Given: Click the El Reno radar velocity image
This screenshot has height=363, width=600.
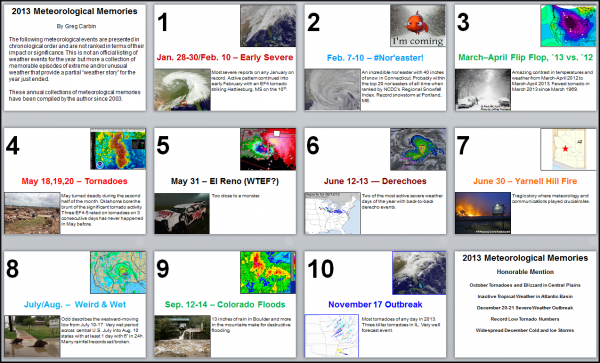Looking at the screenshot, I should point(268,149).
